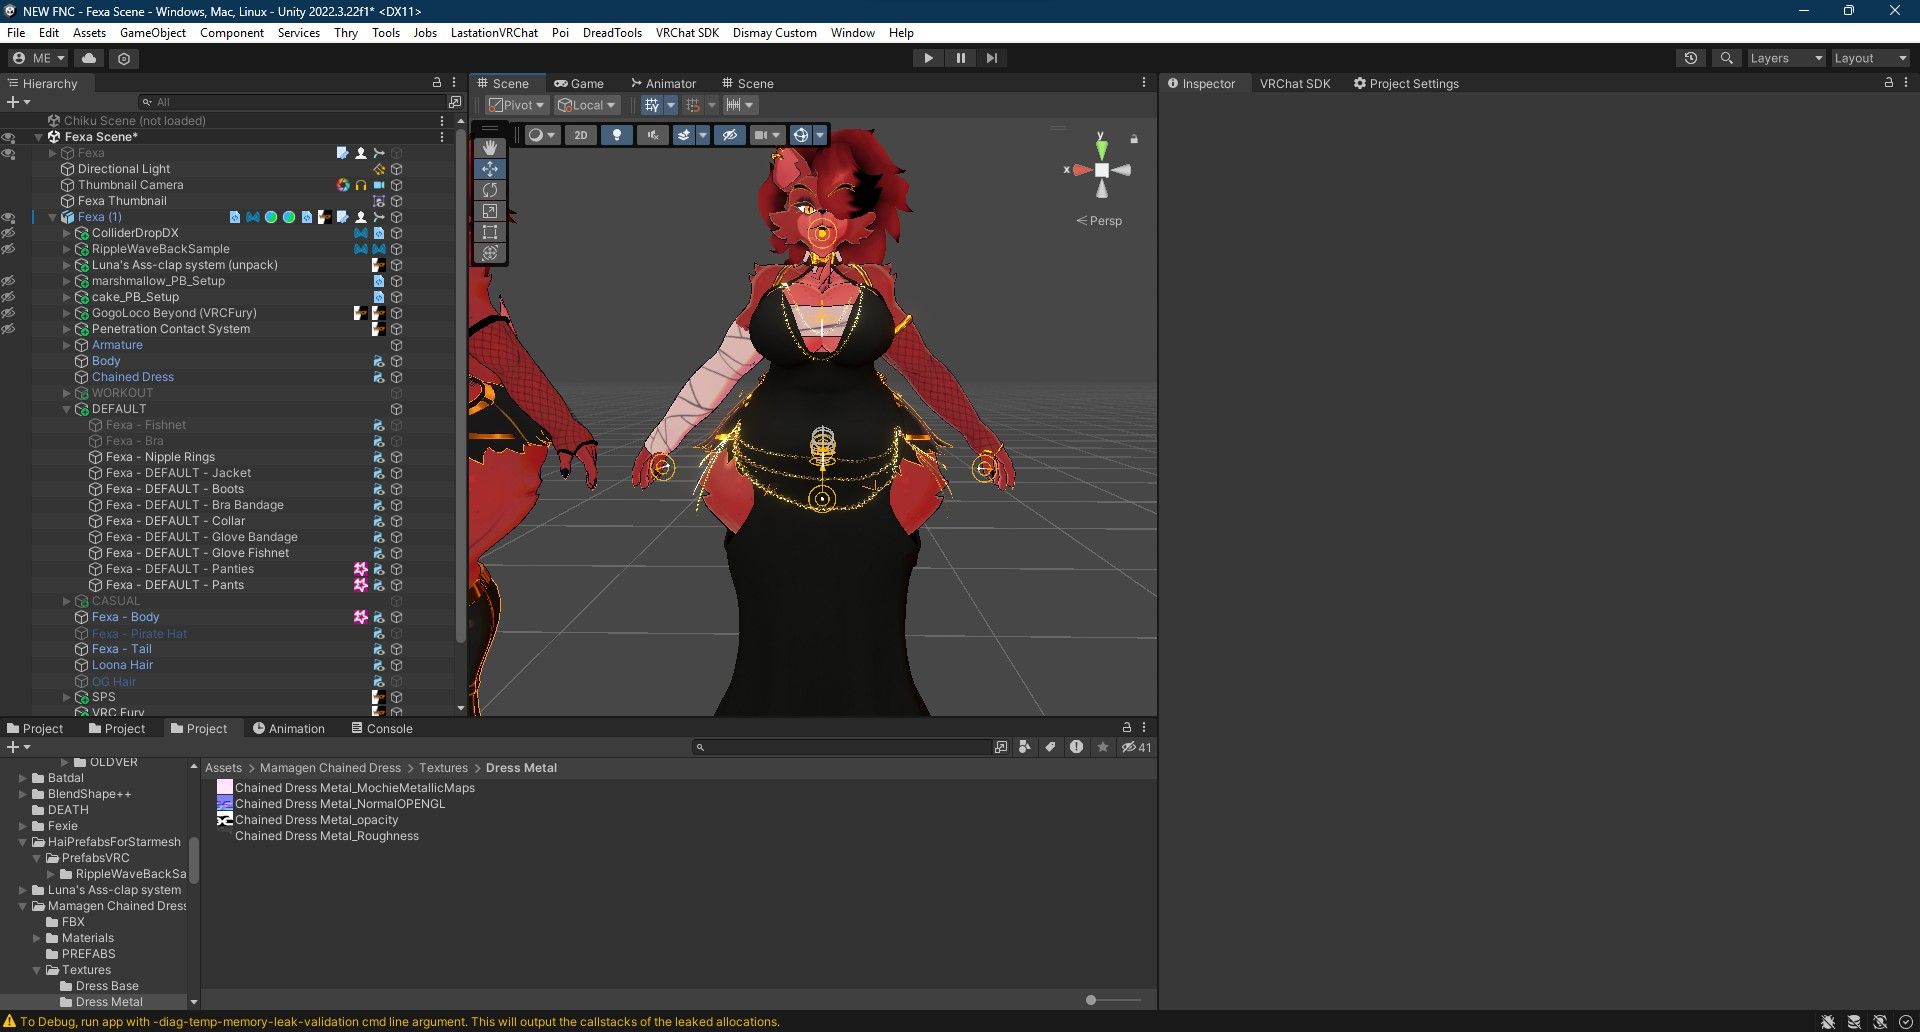Open the Undo History icon
The image size is (1920, 1032).
click(1691, 58)
